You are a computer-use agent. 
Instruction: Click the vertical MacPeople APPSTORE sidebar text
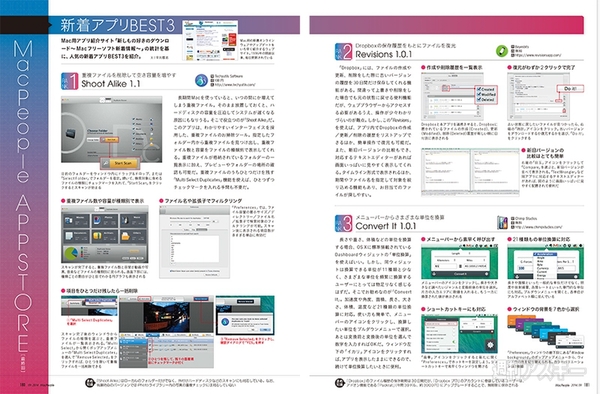[23, 196]
